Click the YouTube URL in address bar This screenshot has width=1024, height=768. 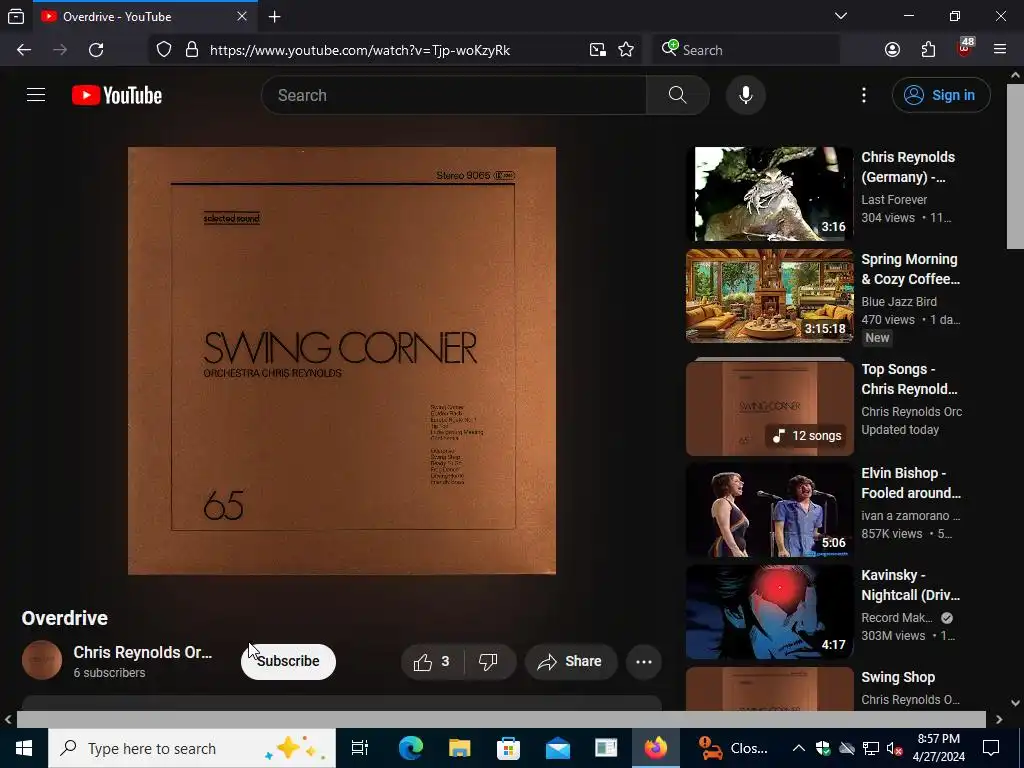[x=360, y=50]
